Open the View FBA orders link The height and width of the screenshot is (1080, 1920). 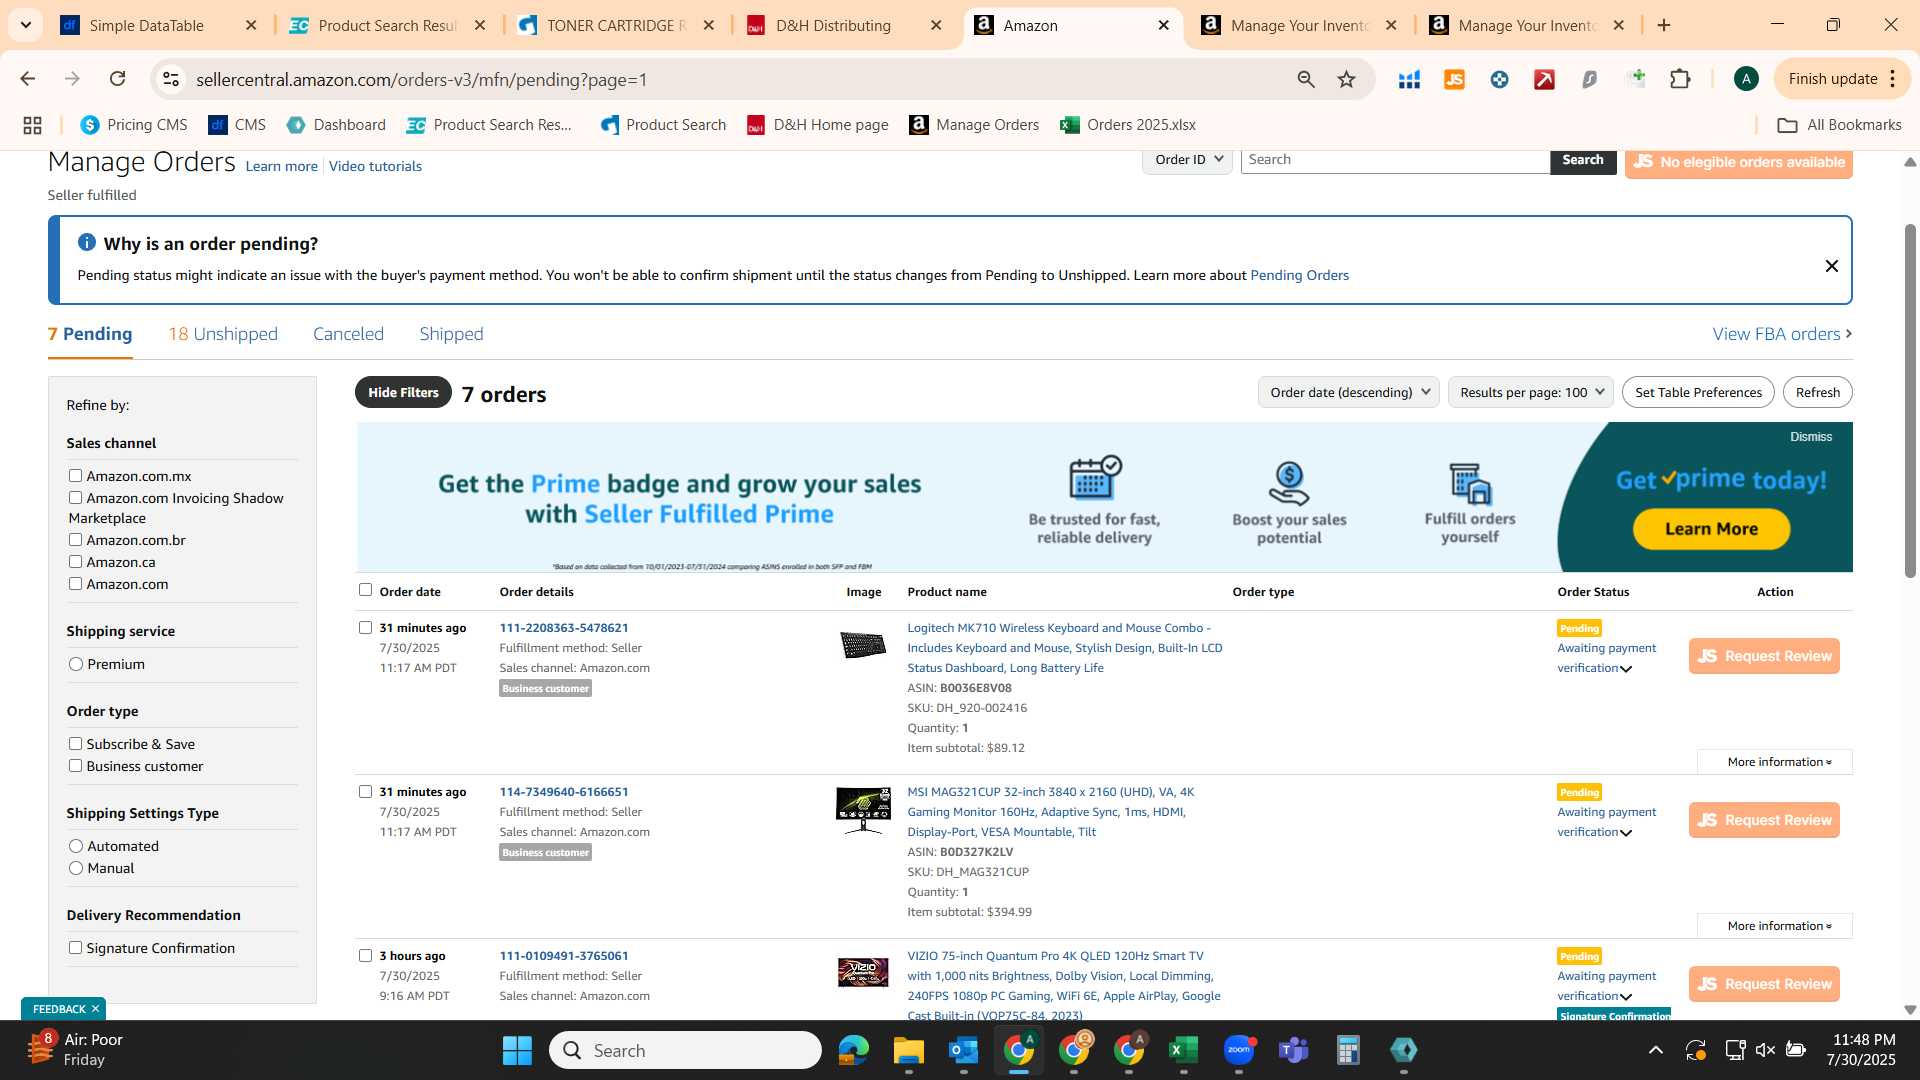[1782, 334]
